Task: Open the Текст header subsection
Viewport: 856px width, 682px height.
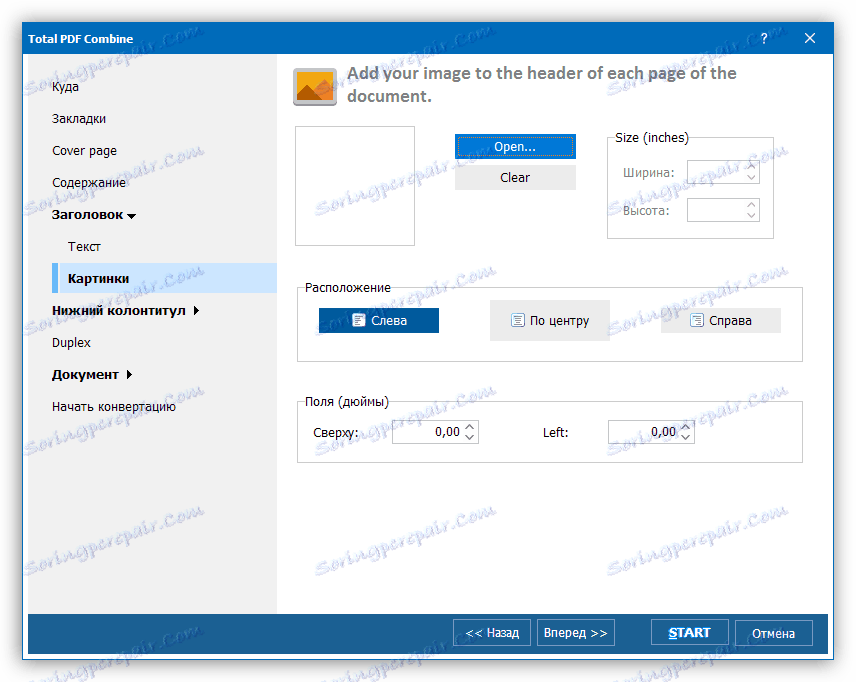Action: (x=84, y=247)
